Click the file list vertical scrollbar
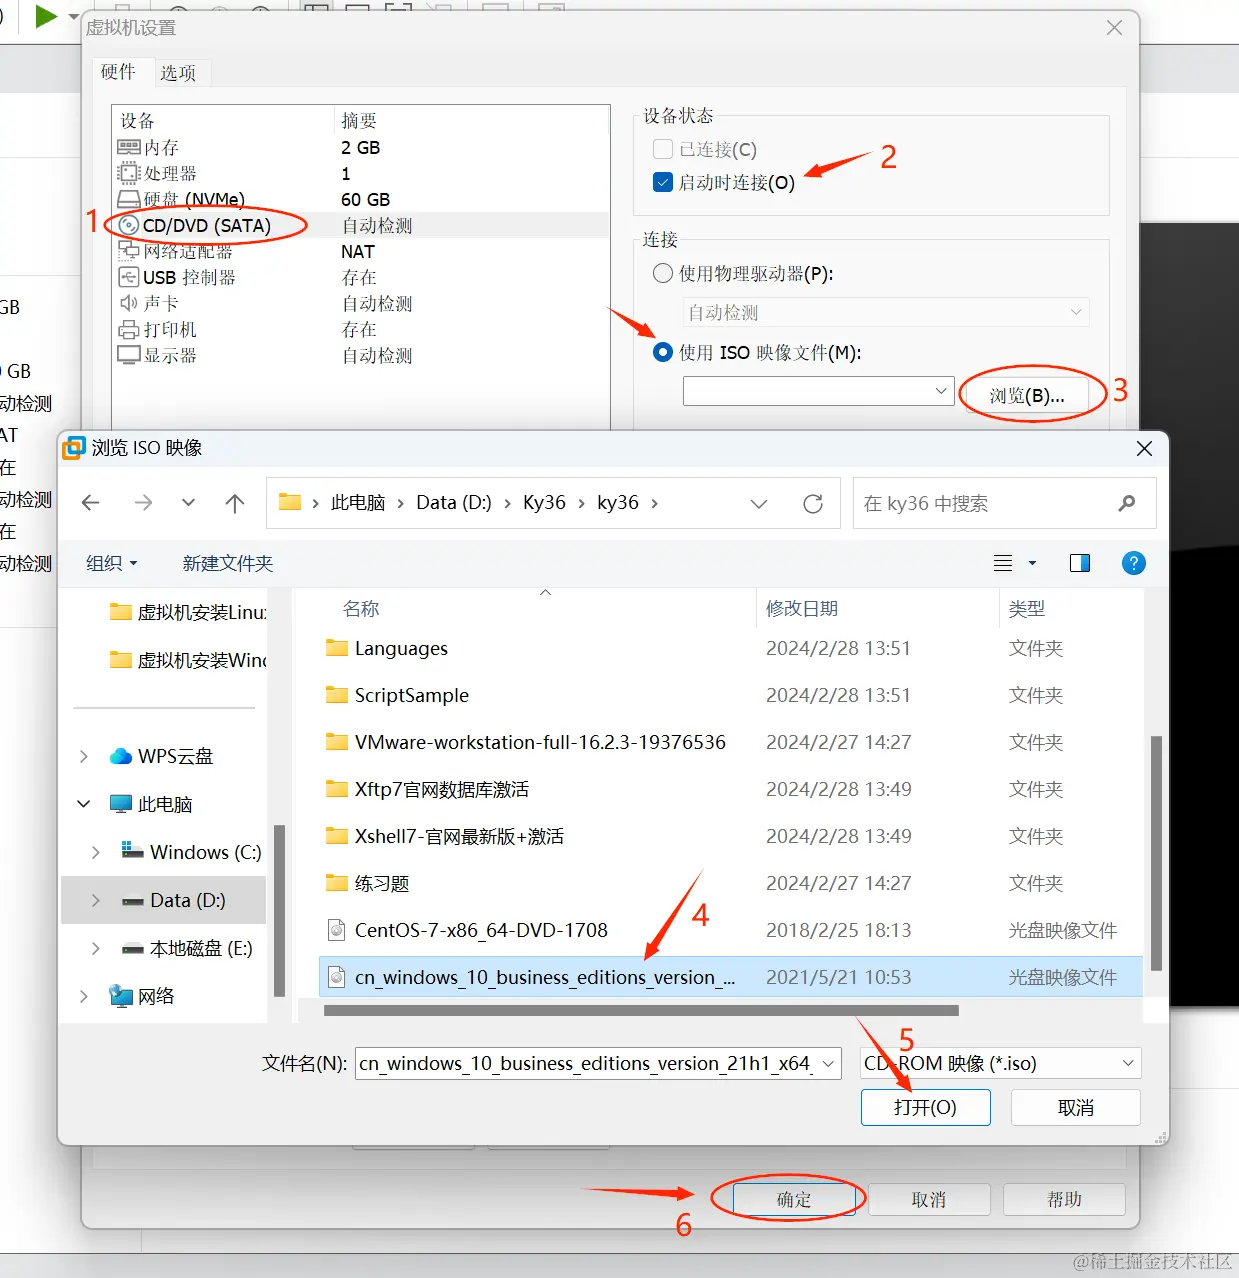The width and height of the screenshot is (1239, 1278). pos(1156,853)
